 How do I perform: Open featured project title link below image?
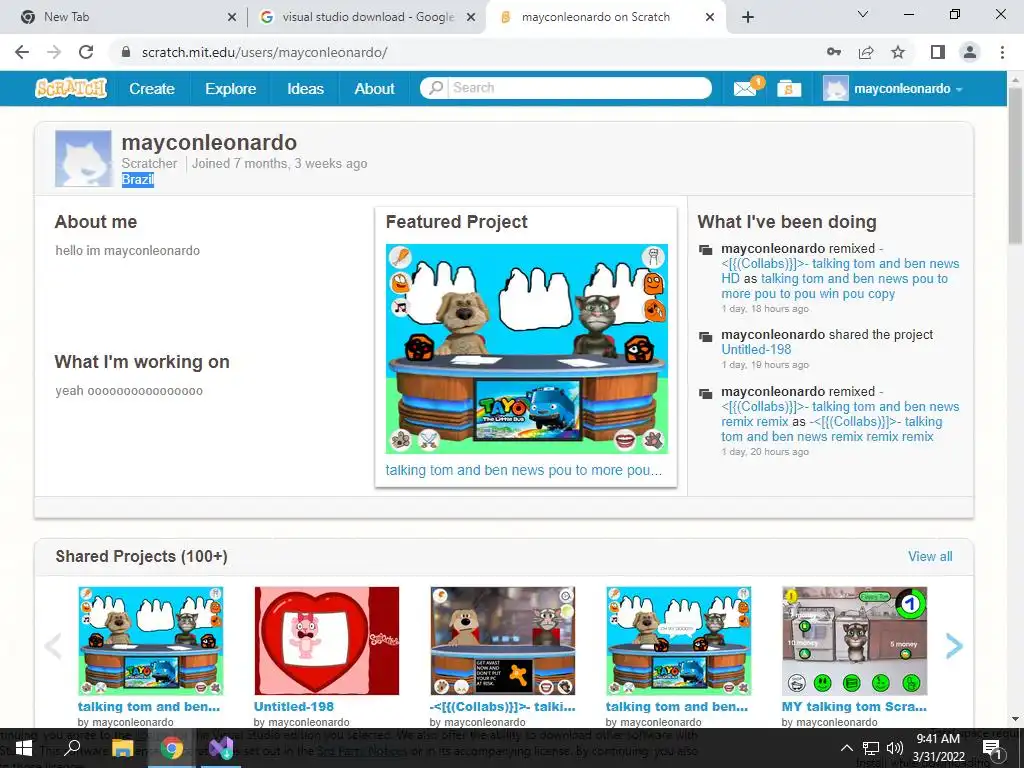click(524, 470)
